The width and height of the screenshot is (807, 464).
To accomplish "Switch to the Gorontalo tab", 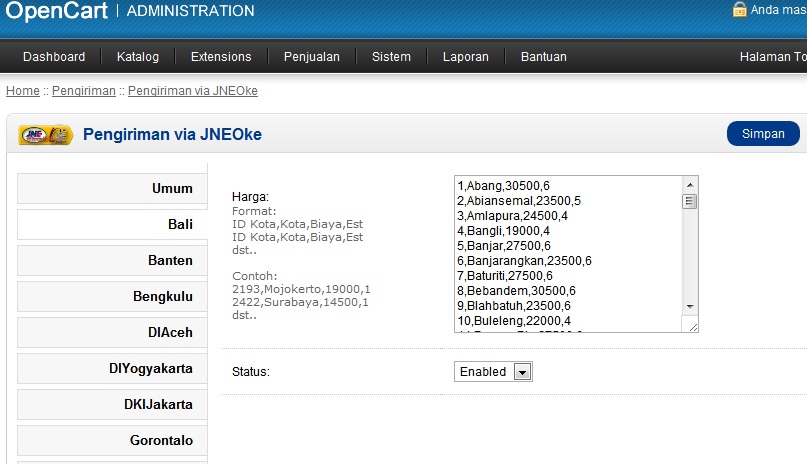I will click(x=112, y=440).
